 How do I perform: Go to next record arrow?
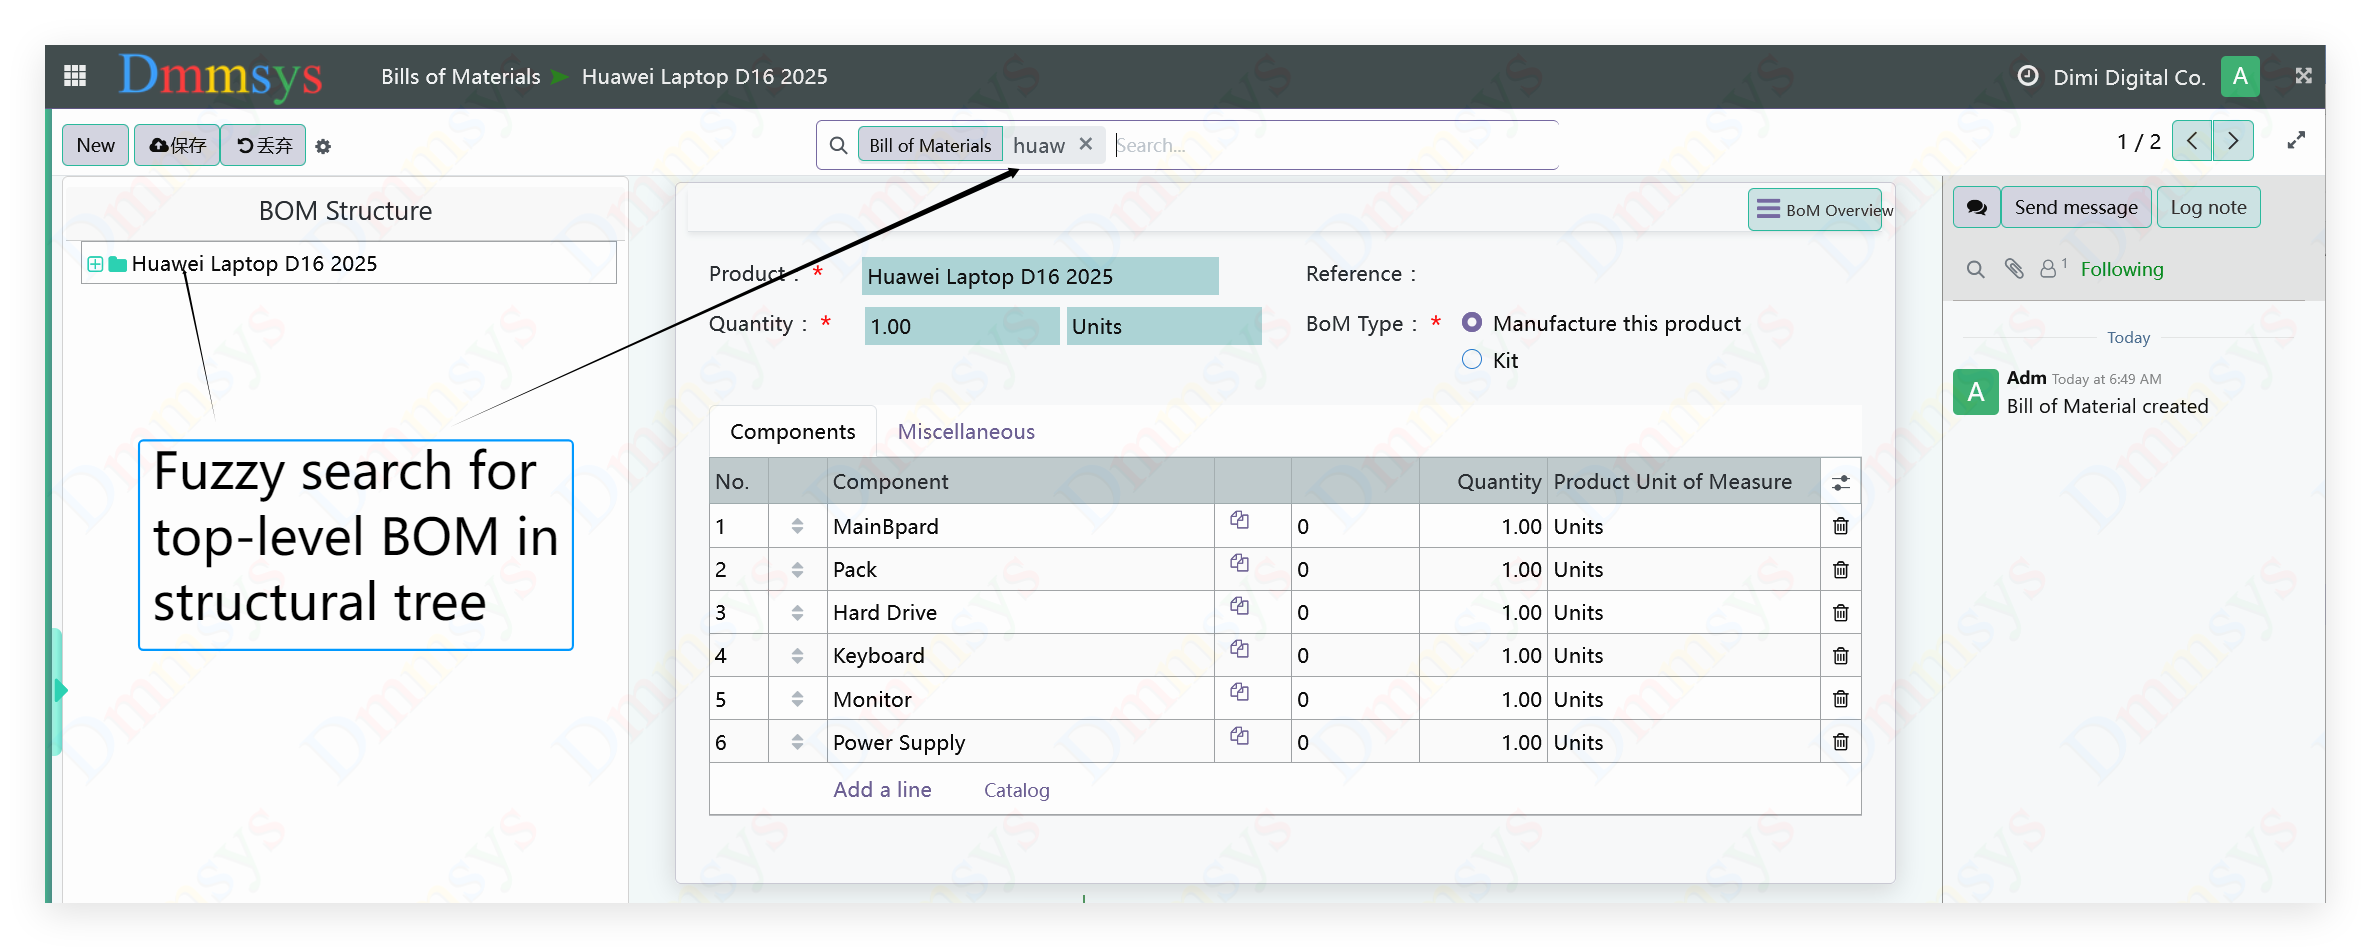coord(2233,141)
